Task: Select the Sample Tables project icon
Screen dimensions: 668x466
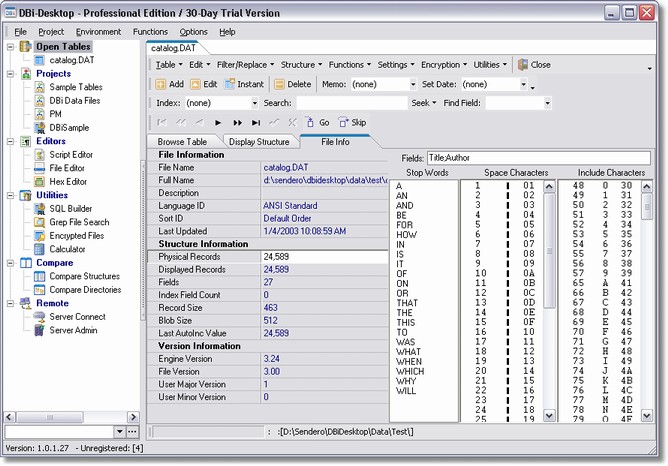Action: click(40, 87)
